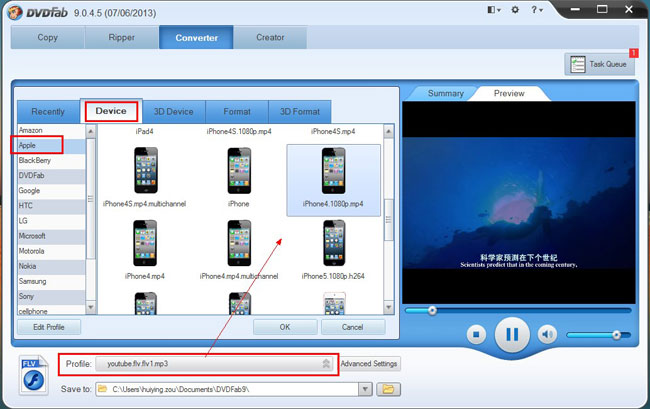The width and height of the screenshot is (650, 409).
Task: Switch to the Preview tab
Action: tap(509, 93)
